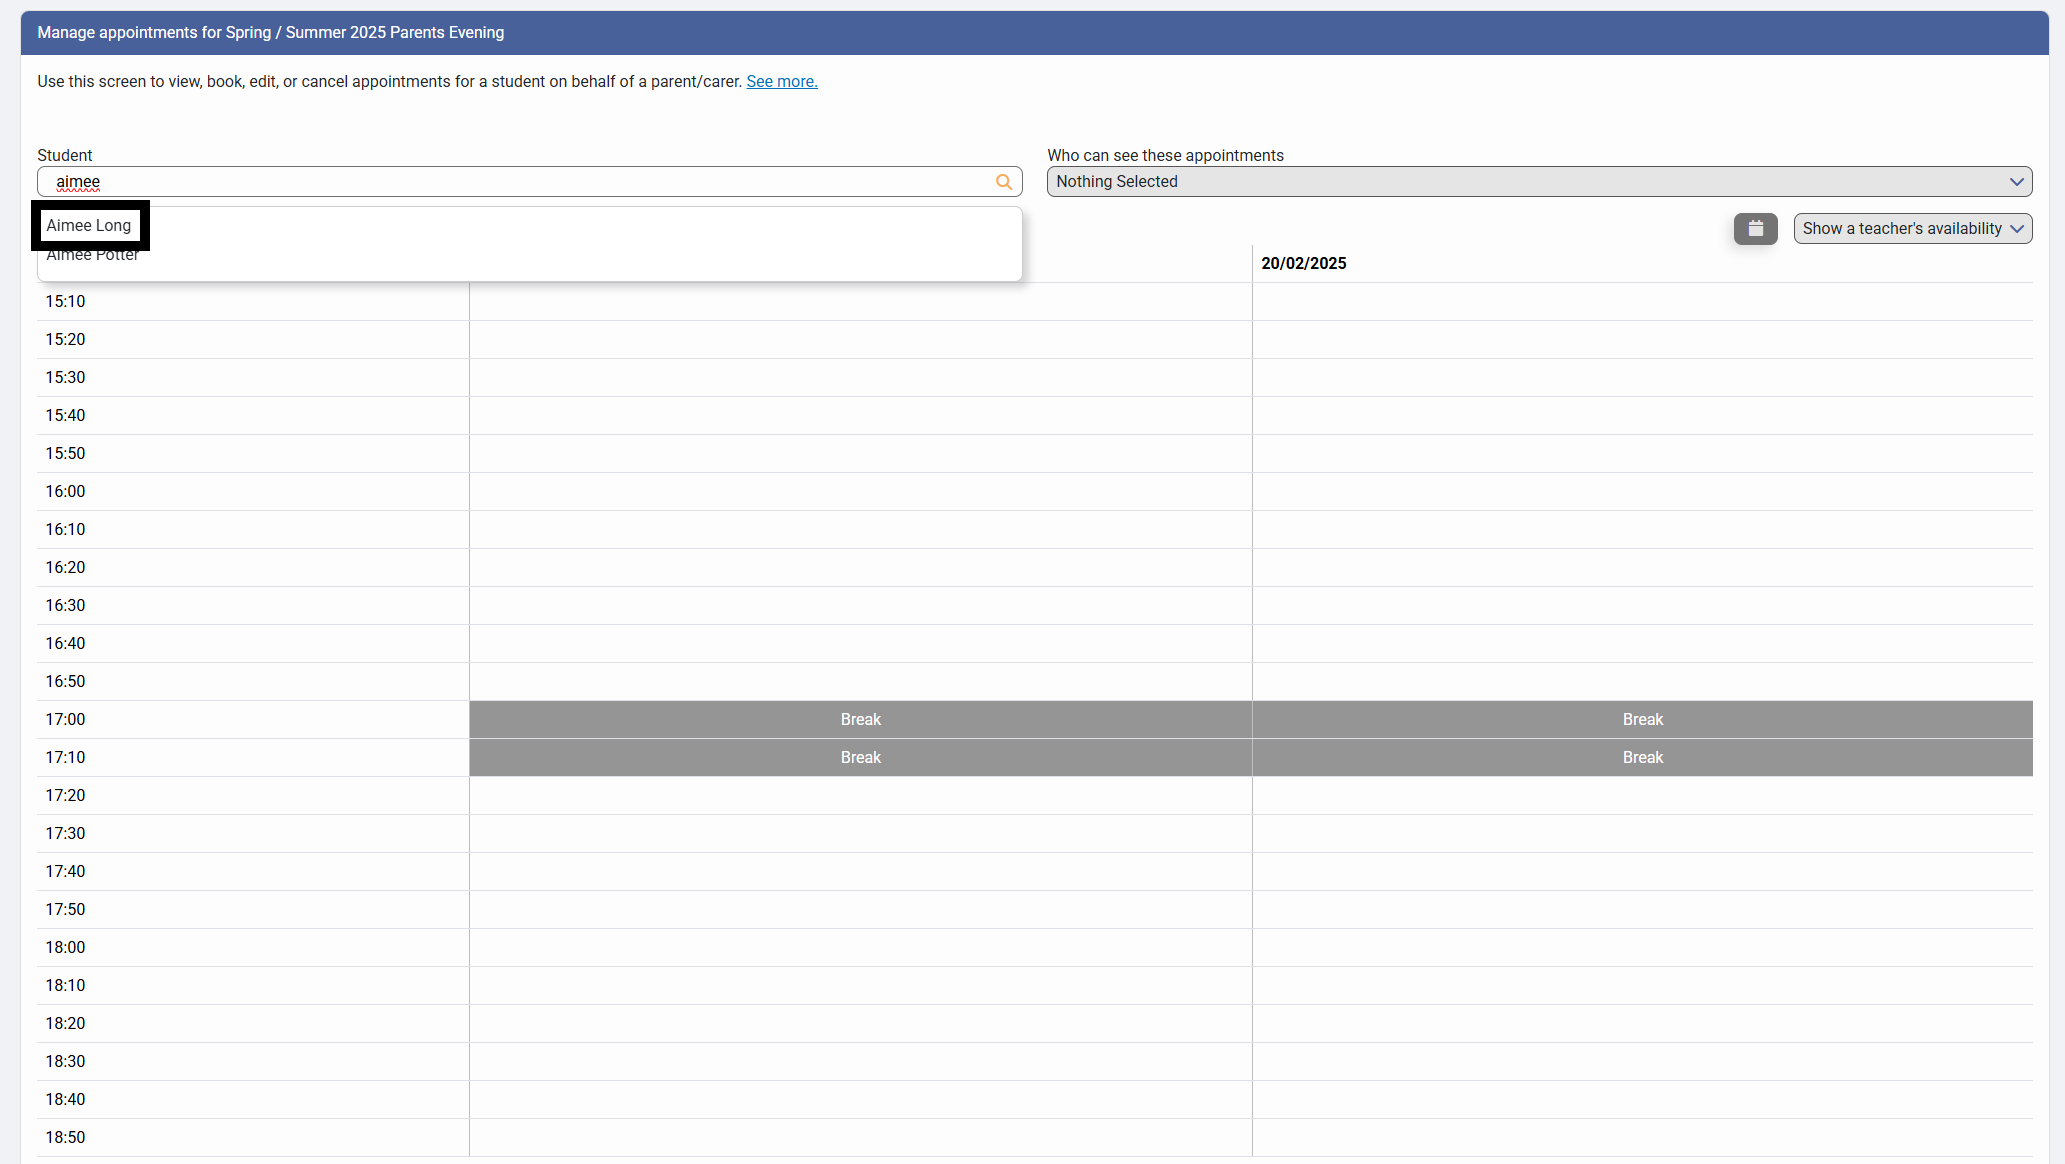Click the 16:40 slot in first column

pyautogui.click(x=860, y=644)
